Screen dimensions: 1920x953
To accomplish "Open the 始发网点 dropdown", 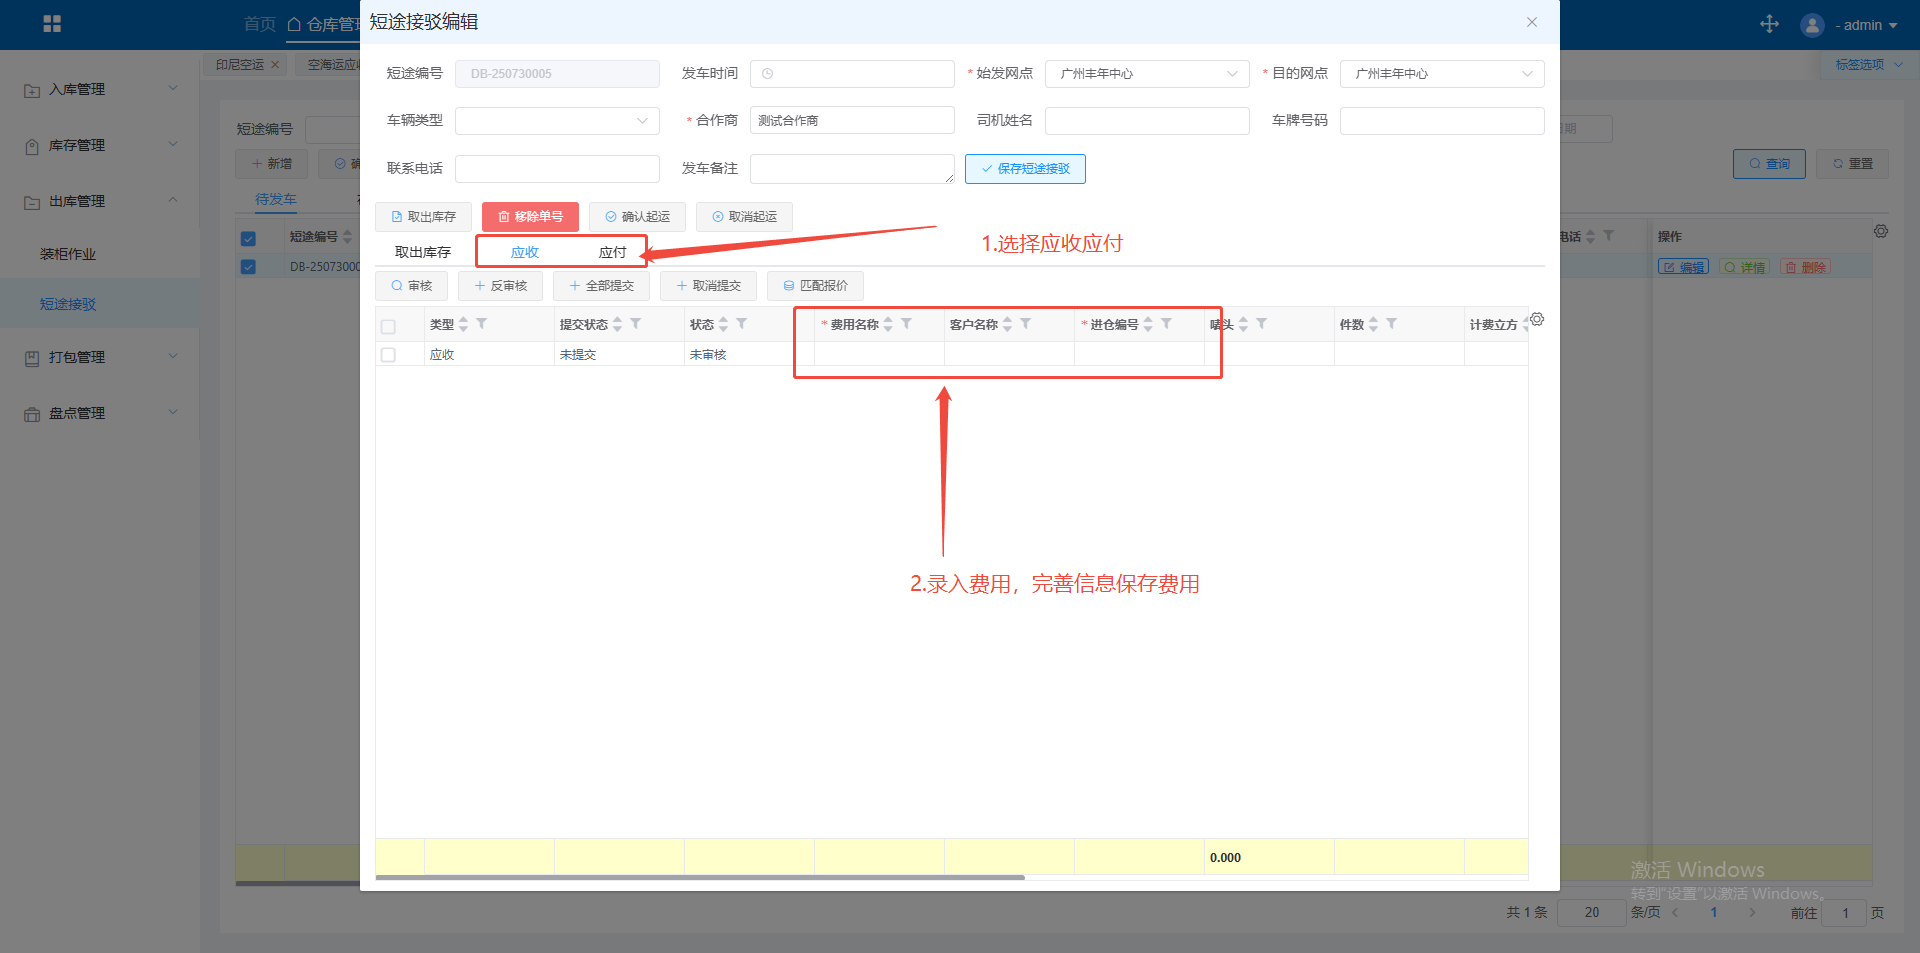I will click(x=1146, y=74).
